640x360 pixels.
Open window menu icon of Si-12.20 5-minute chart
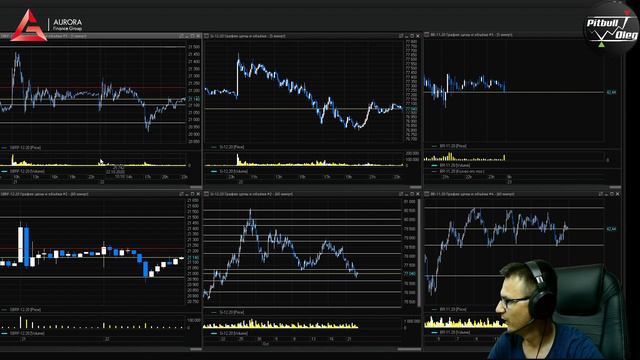coord(207,36)
